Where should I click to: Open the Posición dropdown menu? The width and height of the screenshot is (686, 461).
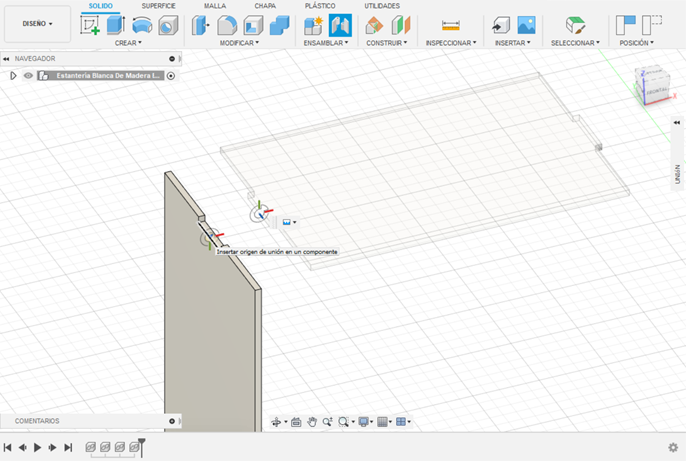pyautogui.click(x=637, y=43)
